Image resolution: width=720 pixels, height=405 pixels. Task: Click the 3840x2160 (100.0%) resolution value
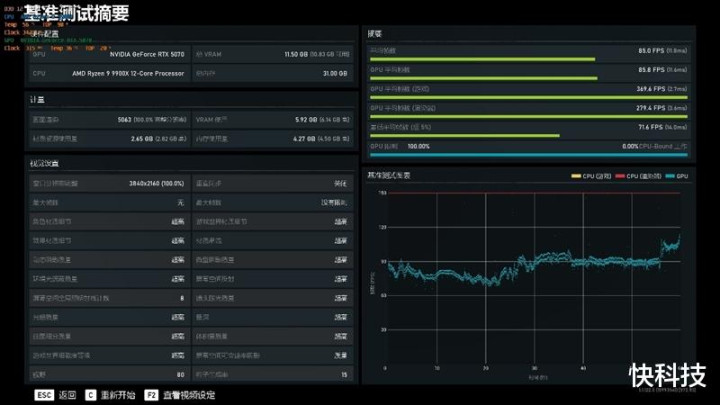pyautogui.click(x=157, y=184)
